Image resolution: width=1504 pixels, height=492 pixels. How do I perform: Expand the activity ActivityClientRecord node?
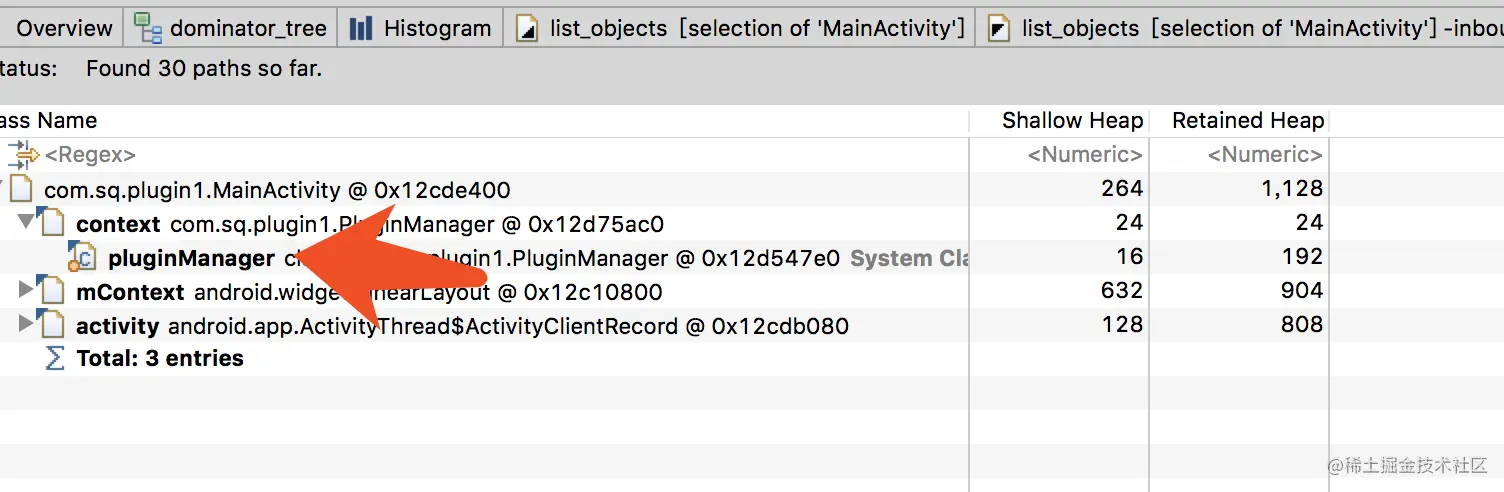click(27, 325)
